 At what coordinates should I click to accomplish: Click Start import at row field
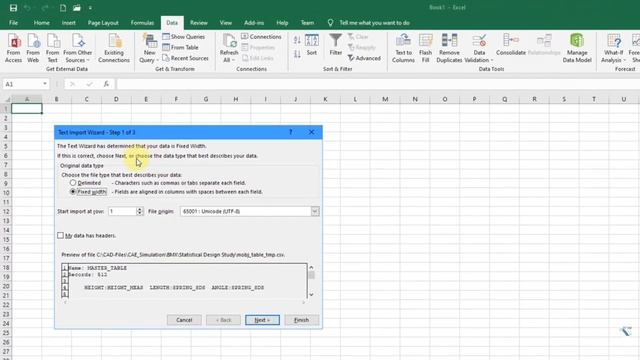tap(122, 211)
